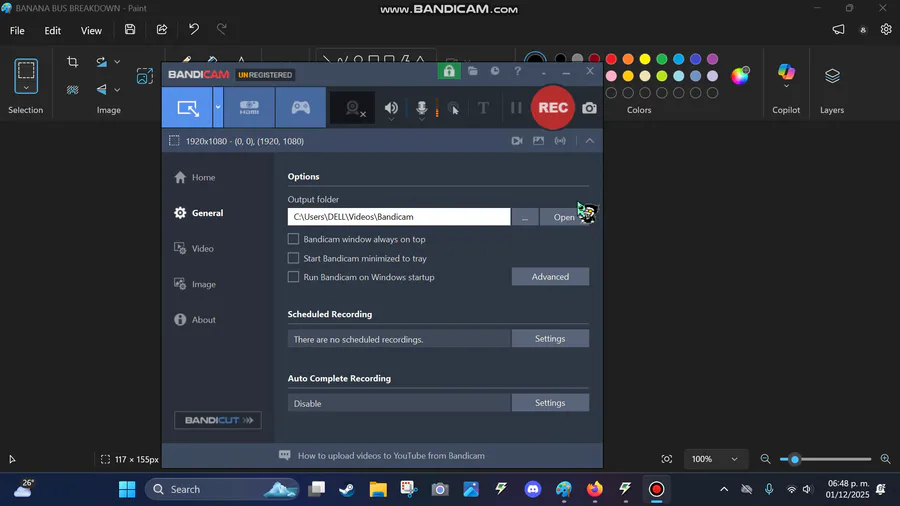Select HDMI device recording mode
Viewport: 900px width, 506px height.
[249, 108]
